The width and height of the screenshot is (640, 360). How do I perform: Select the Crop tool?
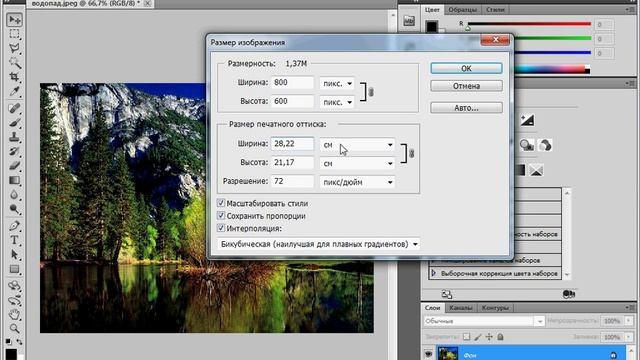click(14, 77)
